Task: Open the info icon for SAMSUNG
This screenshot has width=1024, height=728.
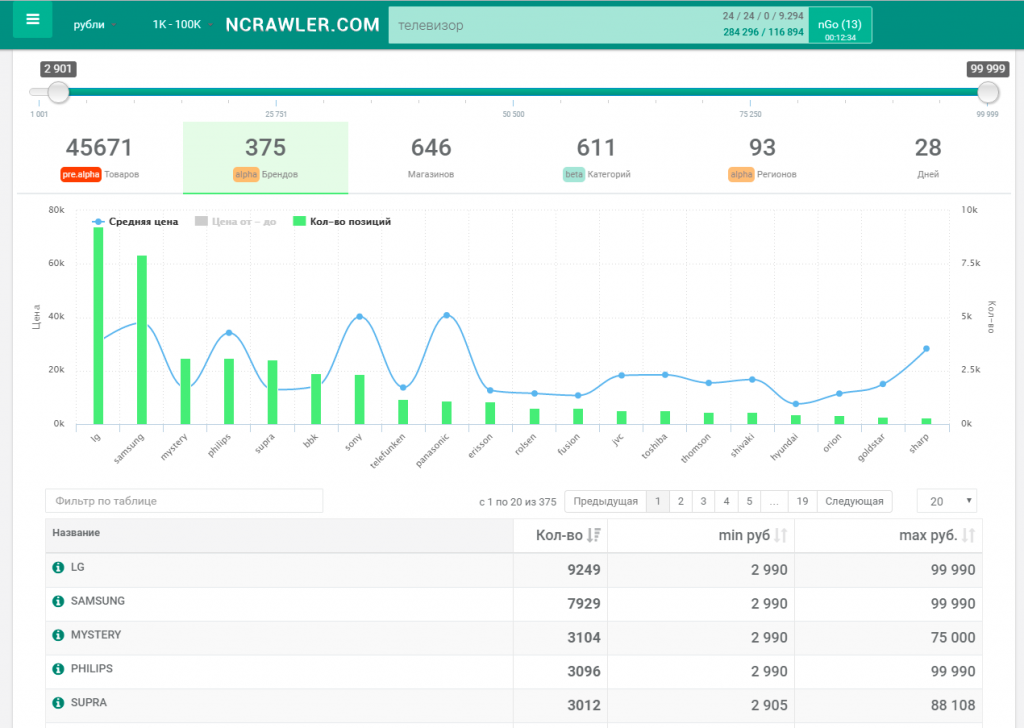Action: tap(58, 601)
